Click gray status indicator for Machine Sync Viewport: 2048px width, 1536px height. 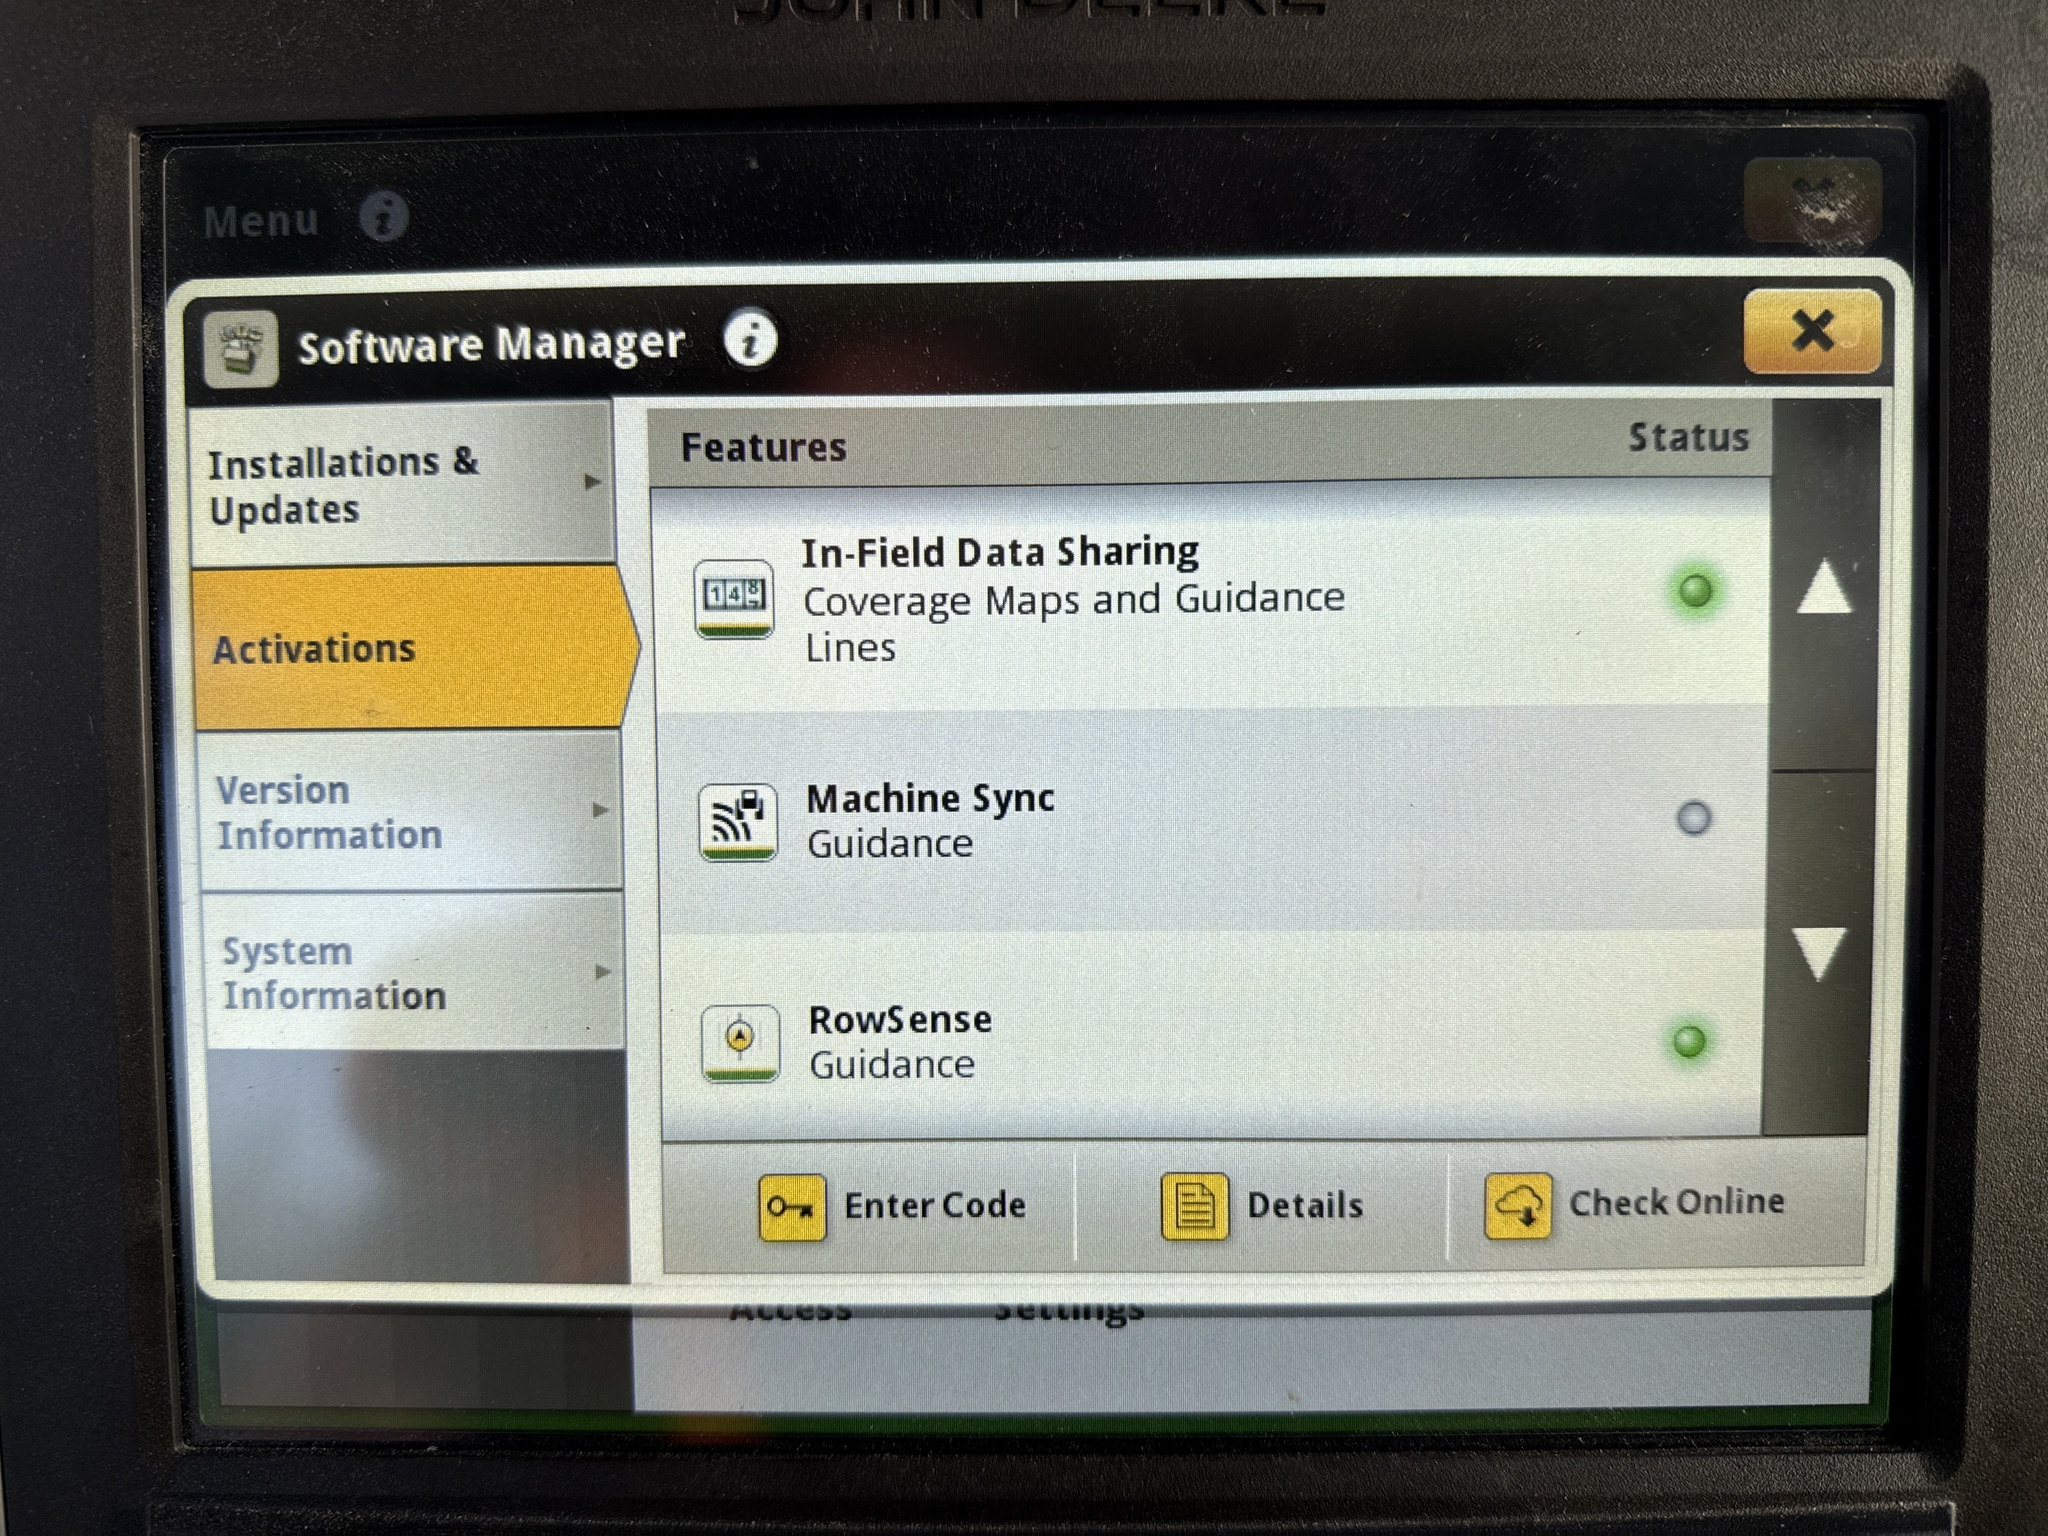pyautogui.click(x=1693, y=818)
